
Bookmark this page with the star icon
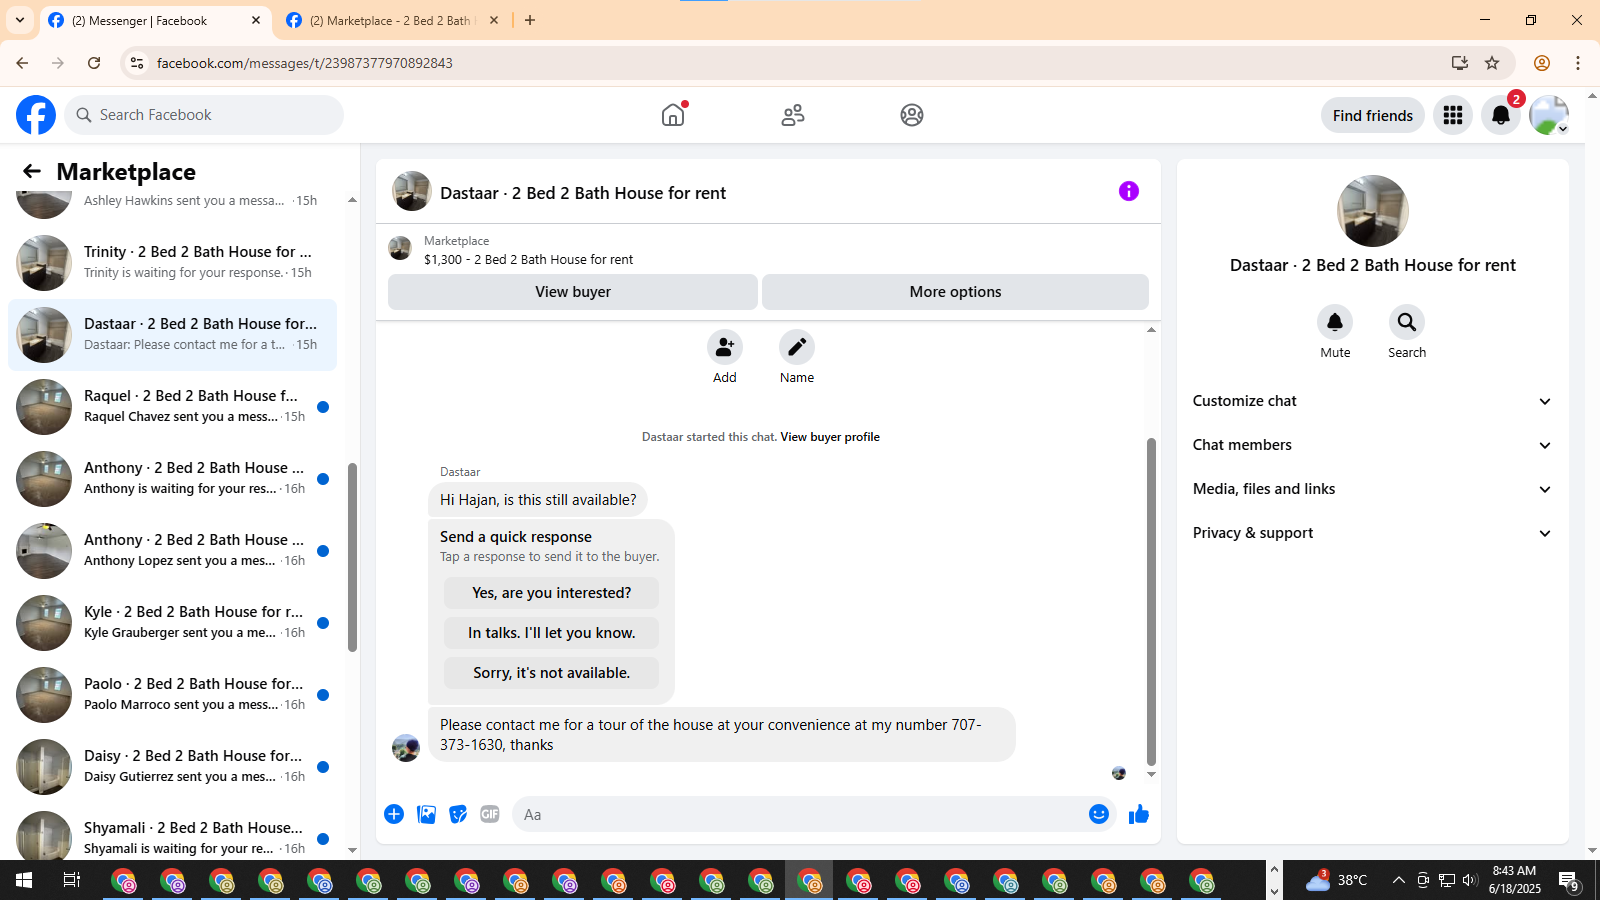pos(1492,63)
